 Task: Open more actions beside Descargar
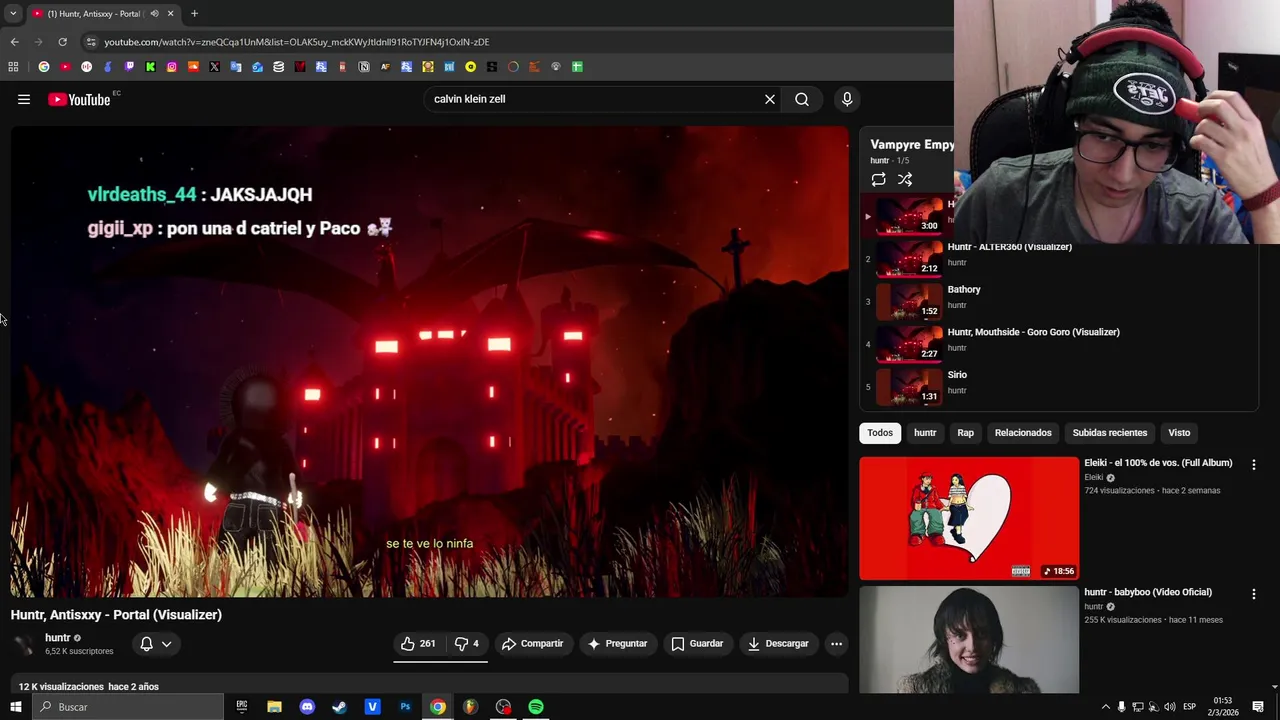click(x=837, y=643)
